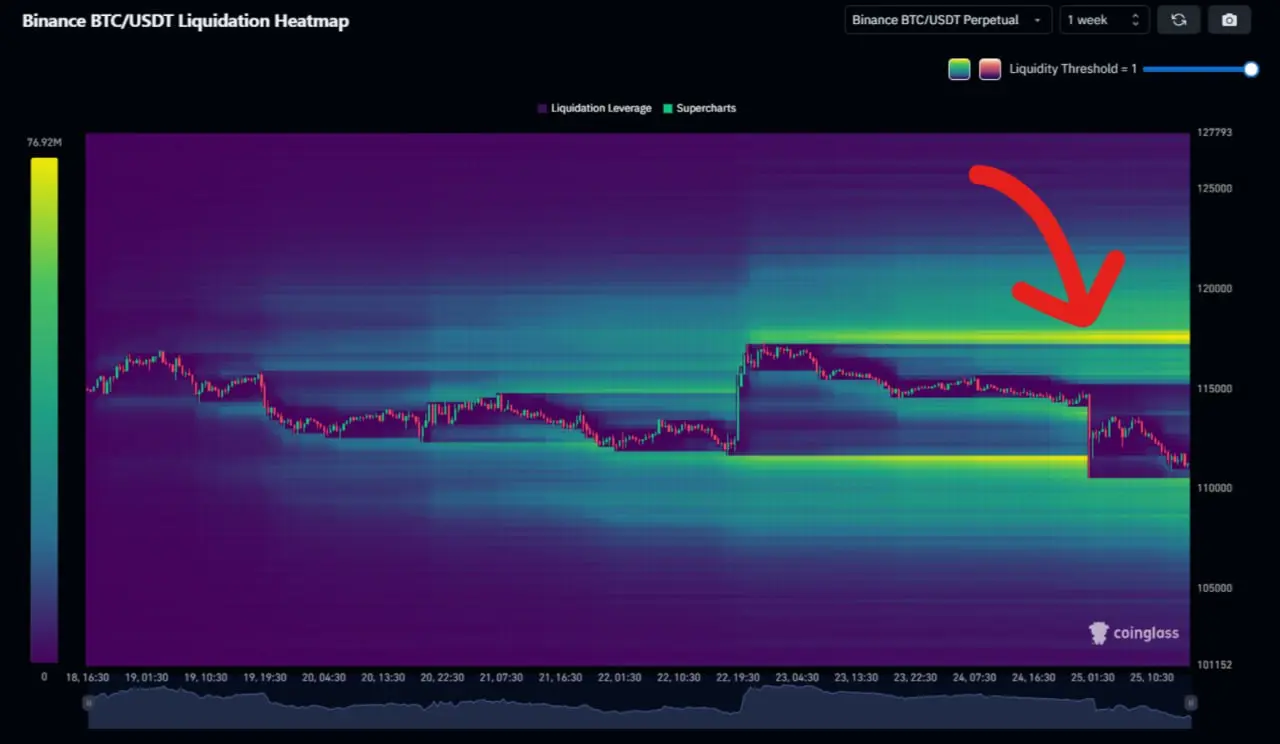1280x744 pixels.
Task: Click the 105000 price axis label
Action: point(1214,588)
